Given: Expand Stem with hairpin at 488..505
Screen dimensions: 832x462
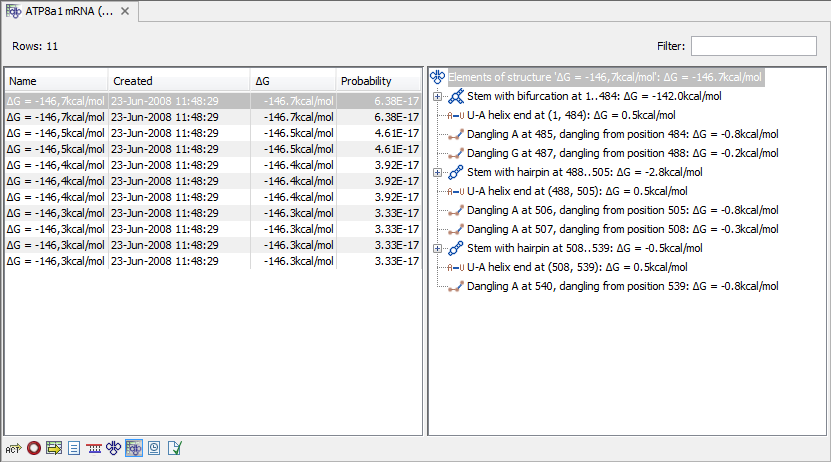Looking at the screenshot, I should click(x=438, y=172).
